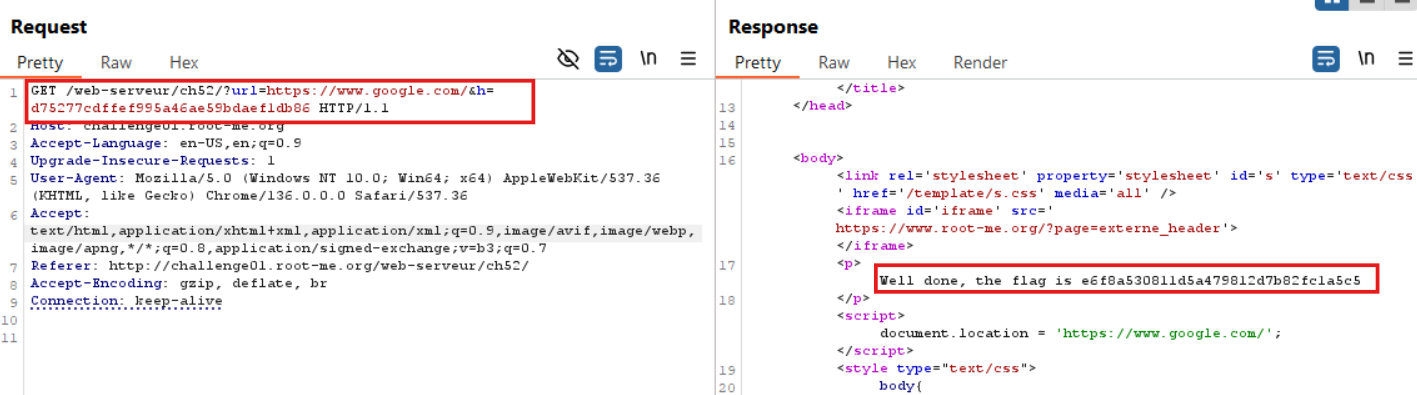
Task: Select the Pretty tab in Request panel
Action: (x=40, y=62)
